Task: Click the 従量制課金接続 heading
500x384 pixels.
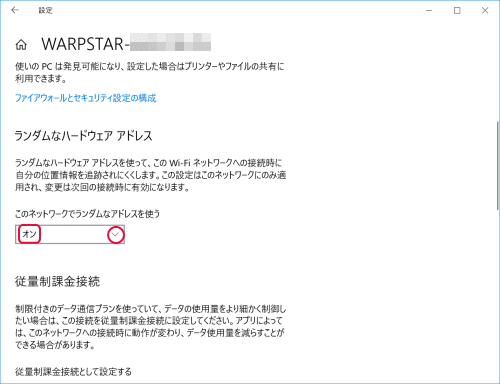Action: pyautogui.click(x=57, y=281)
